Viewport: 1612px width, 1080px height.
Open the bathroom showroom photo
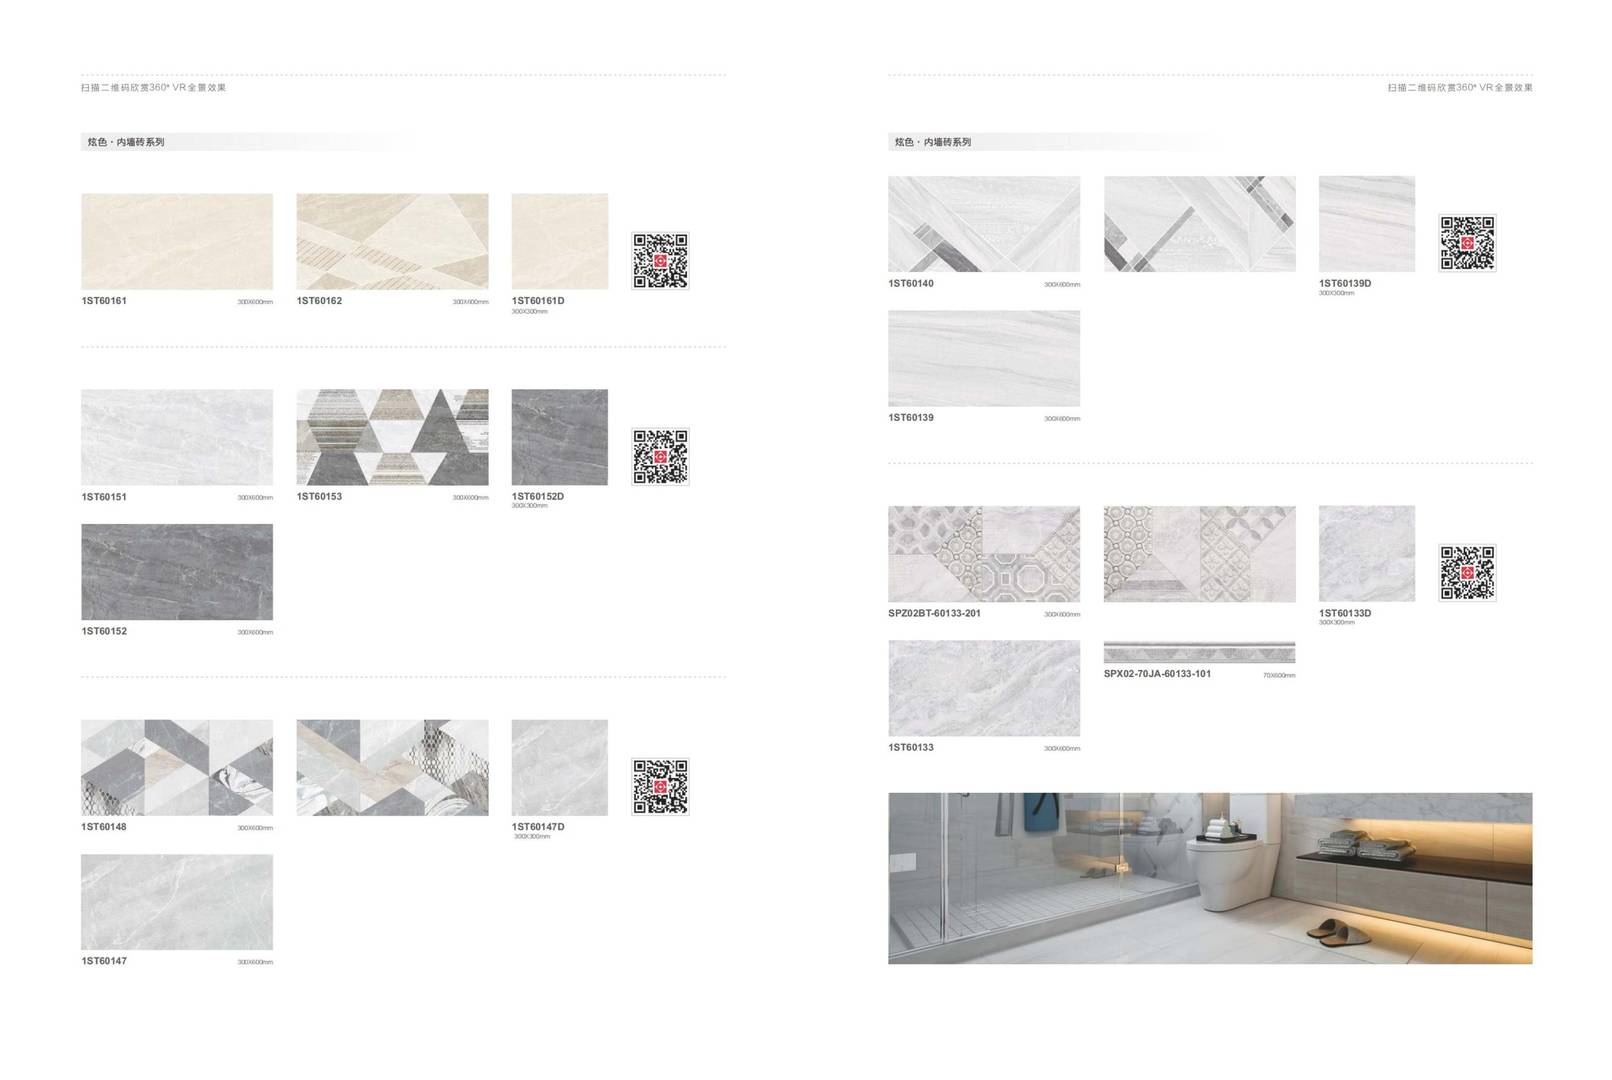click(x=1210, y=878)
